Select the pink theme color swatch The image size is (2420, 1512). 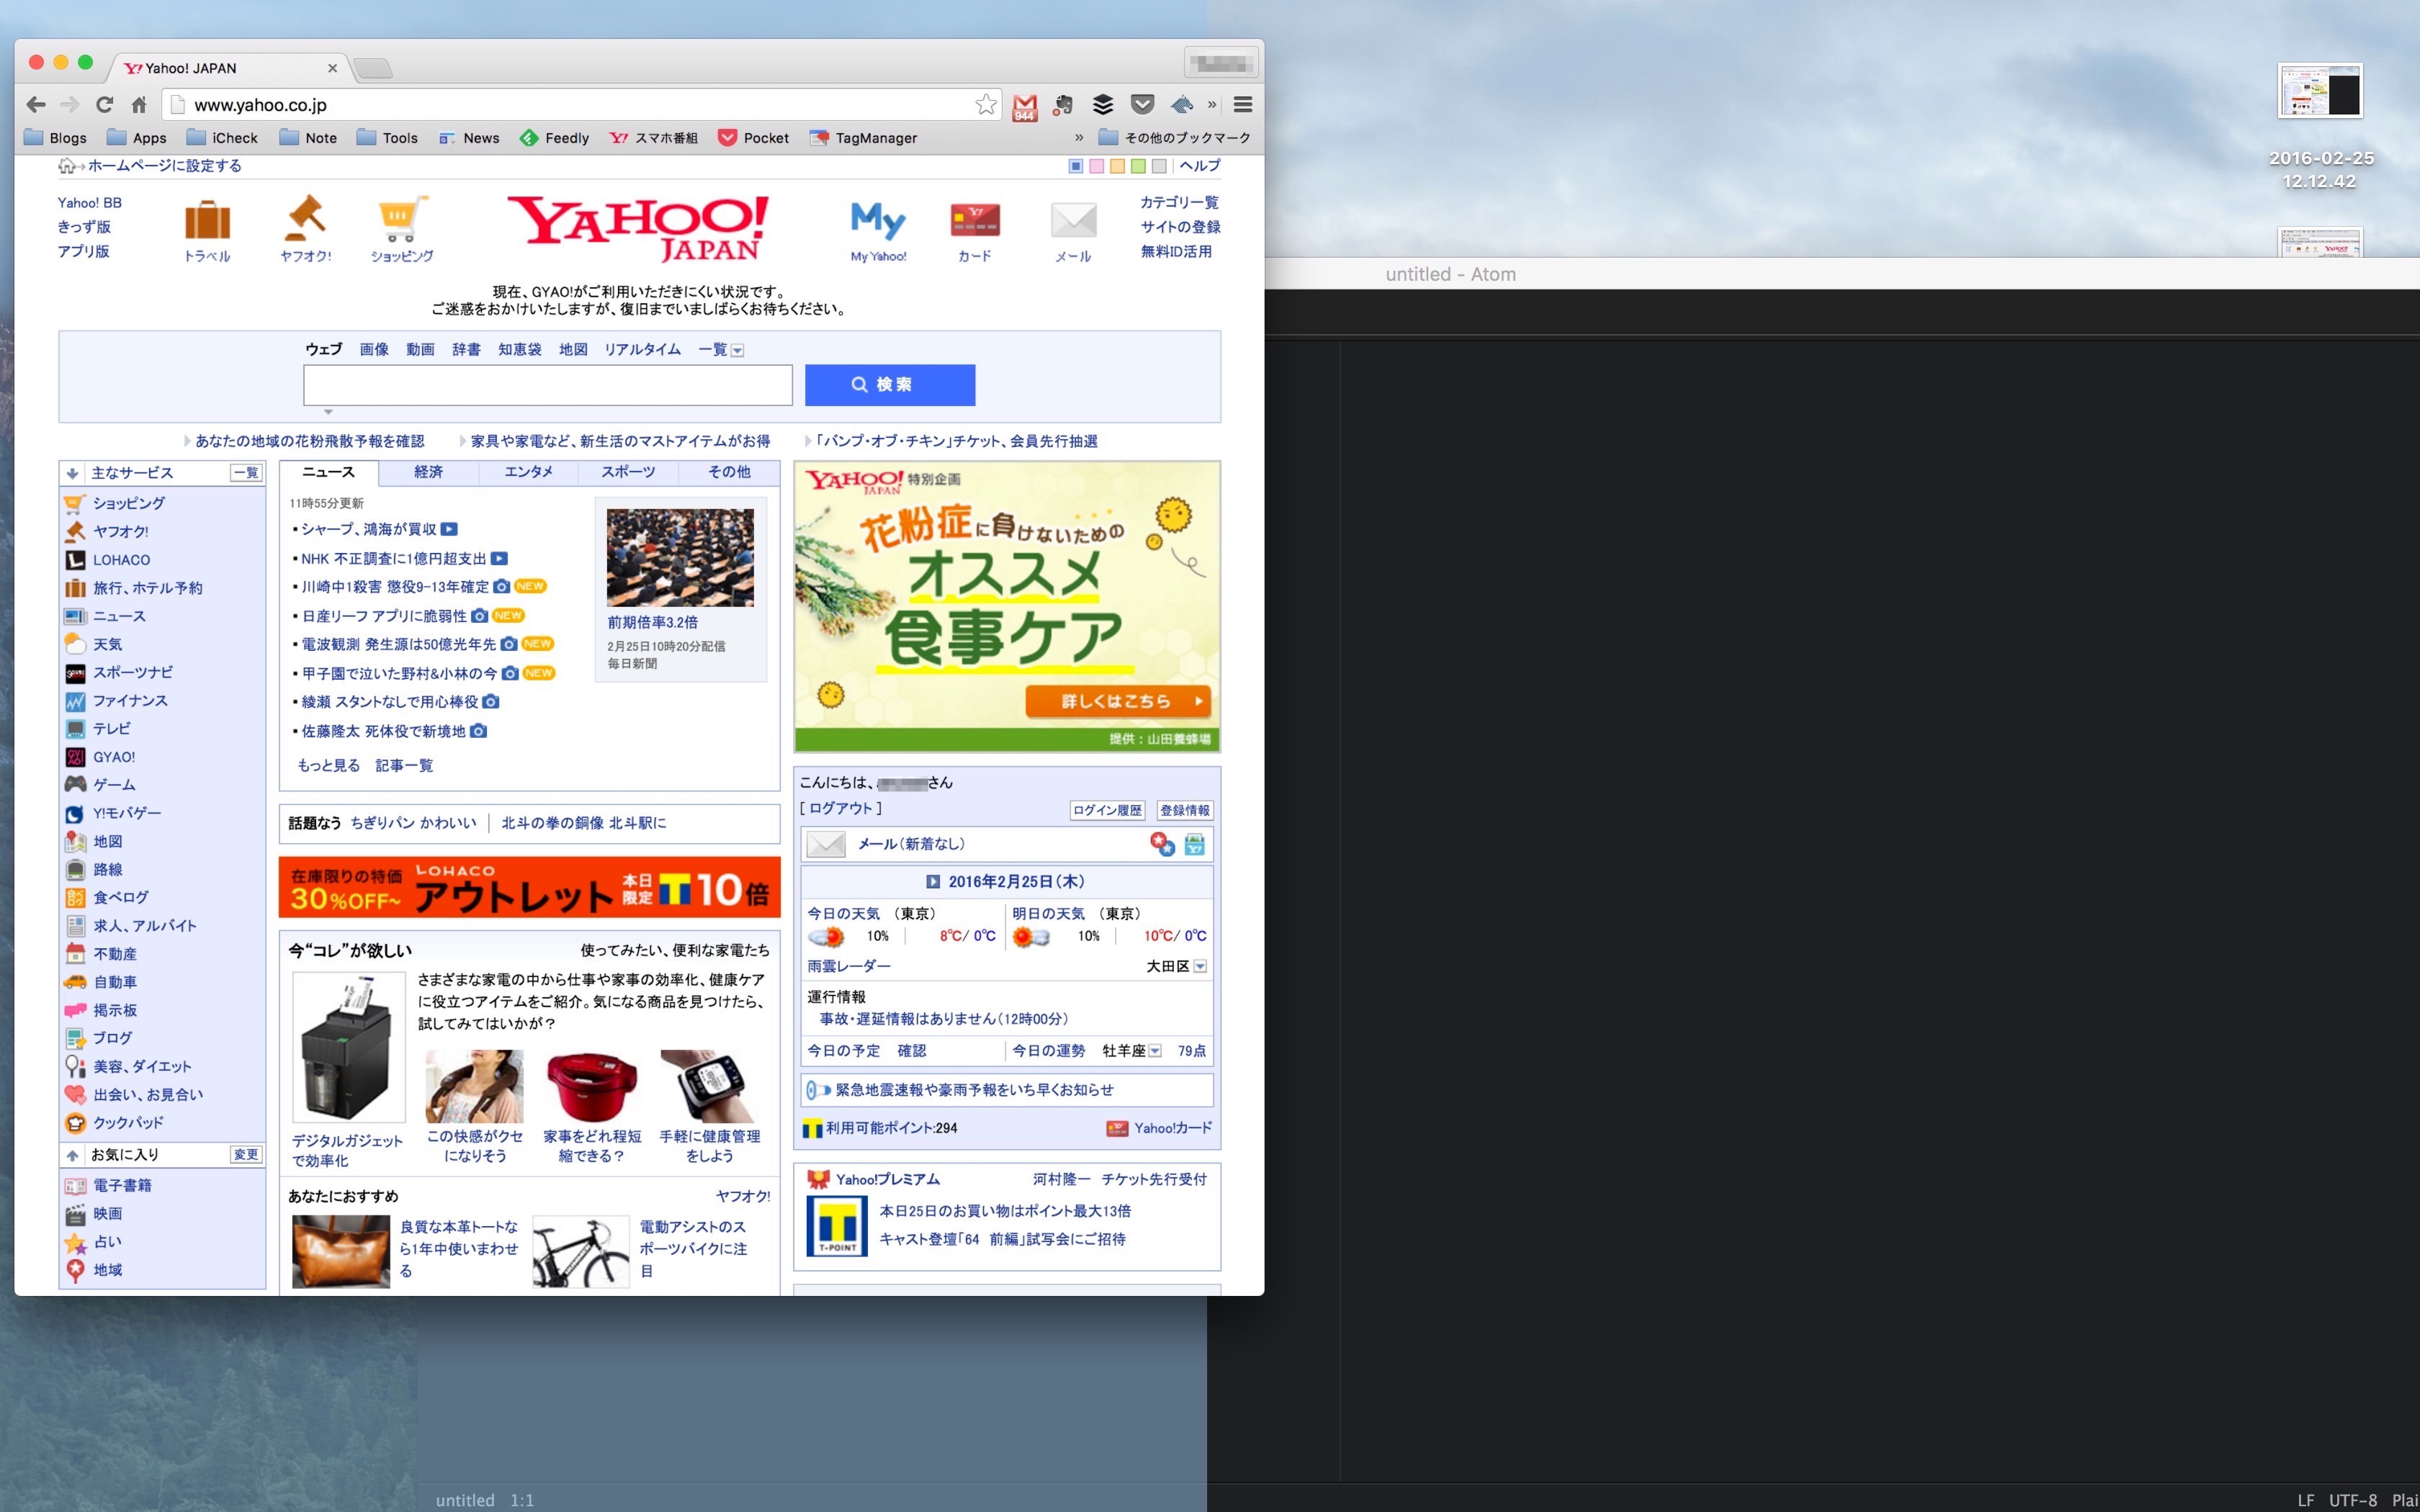(x=1096, y=166)
